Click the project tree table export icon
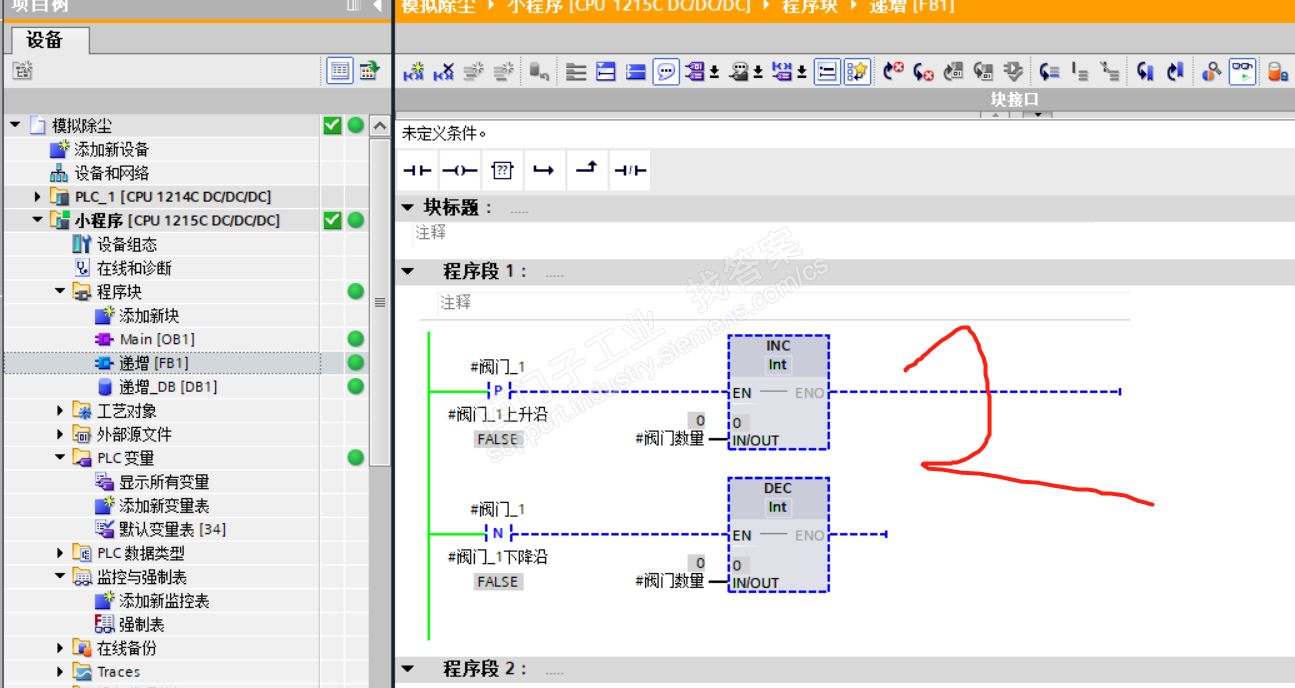Viewport: 1295px width, 688px height. click(x=370, y=71)
